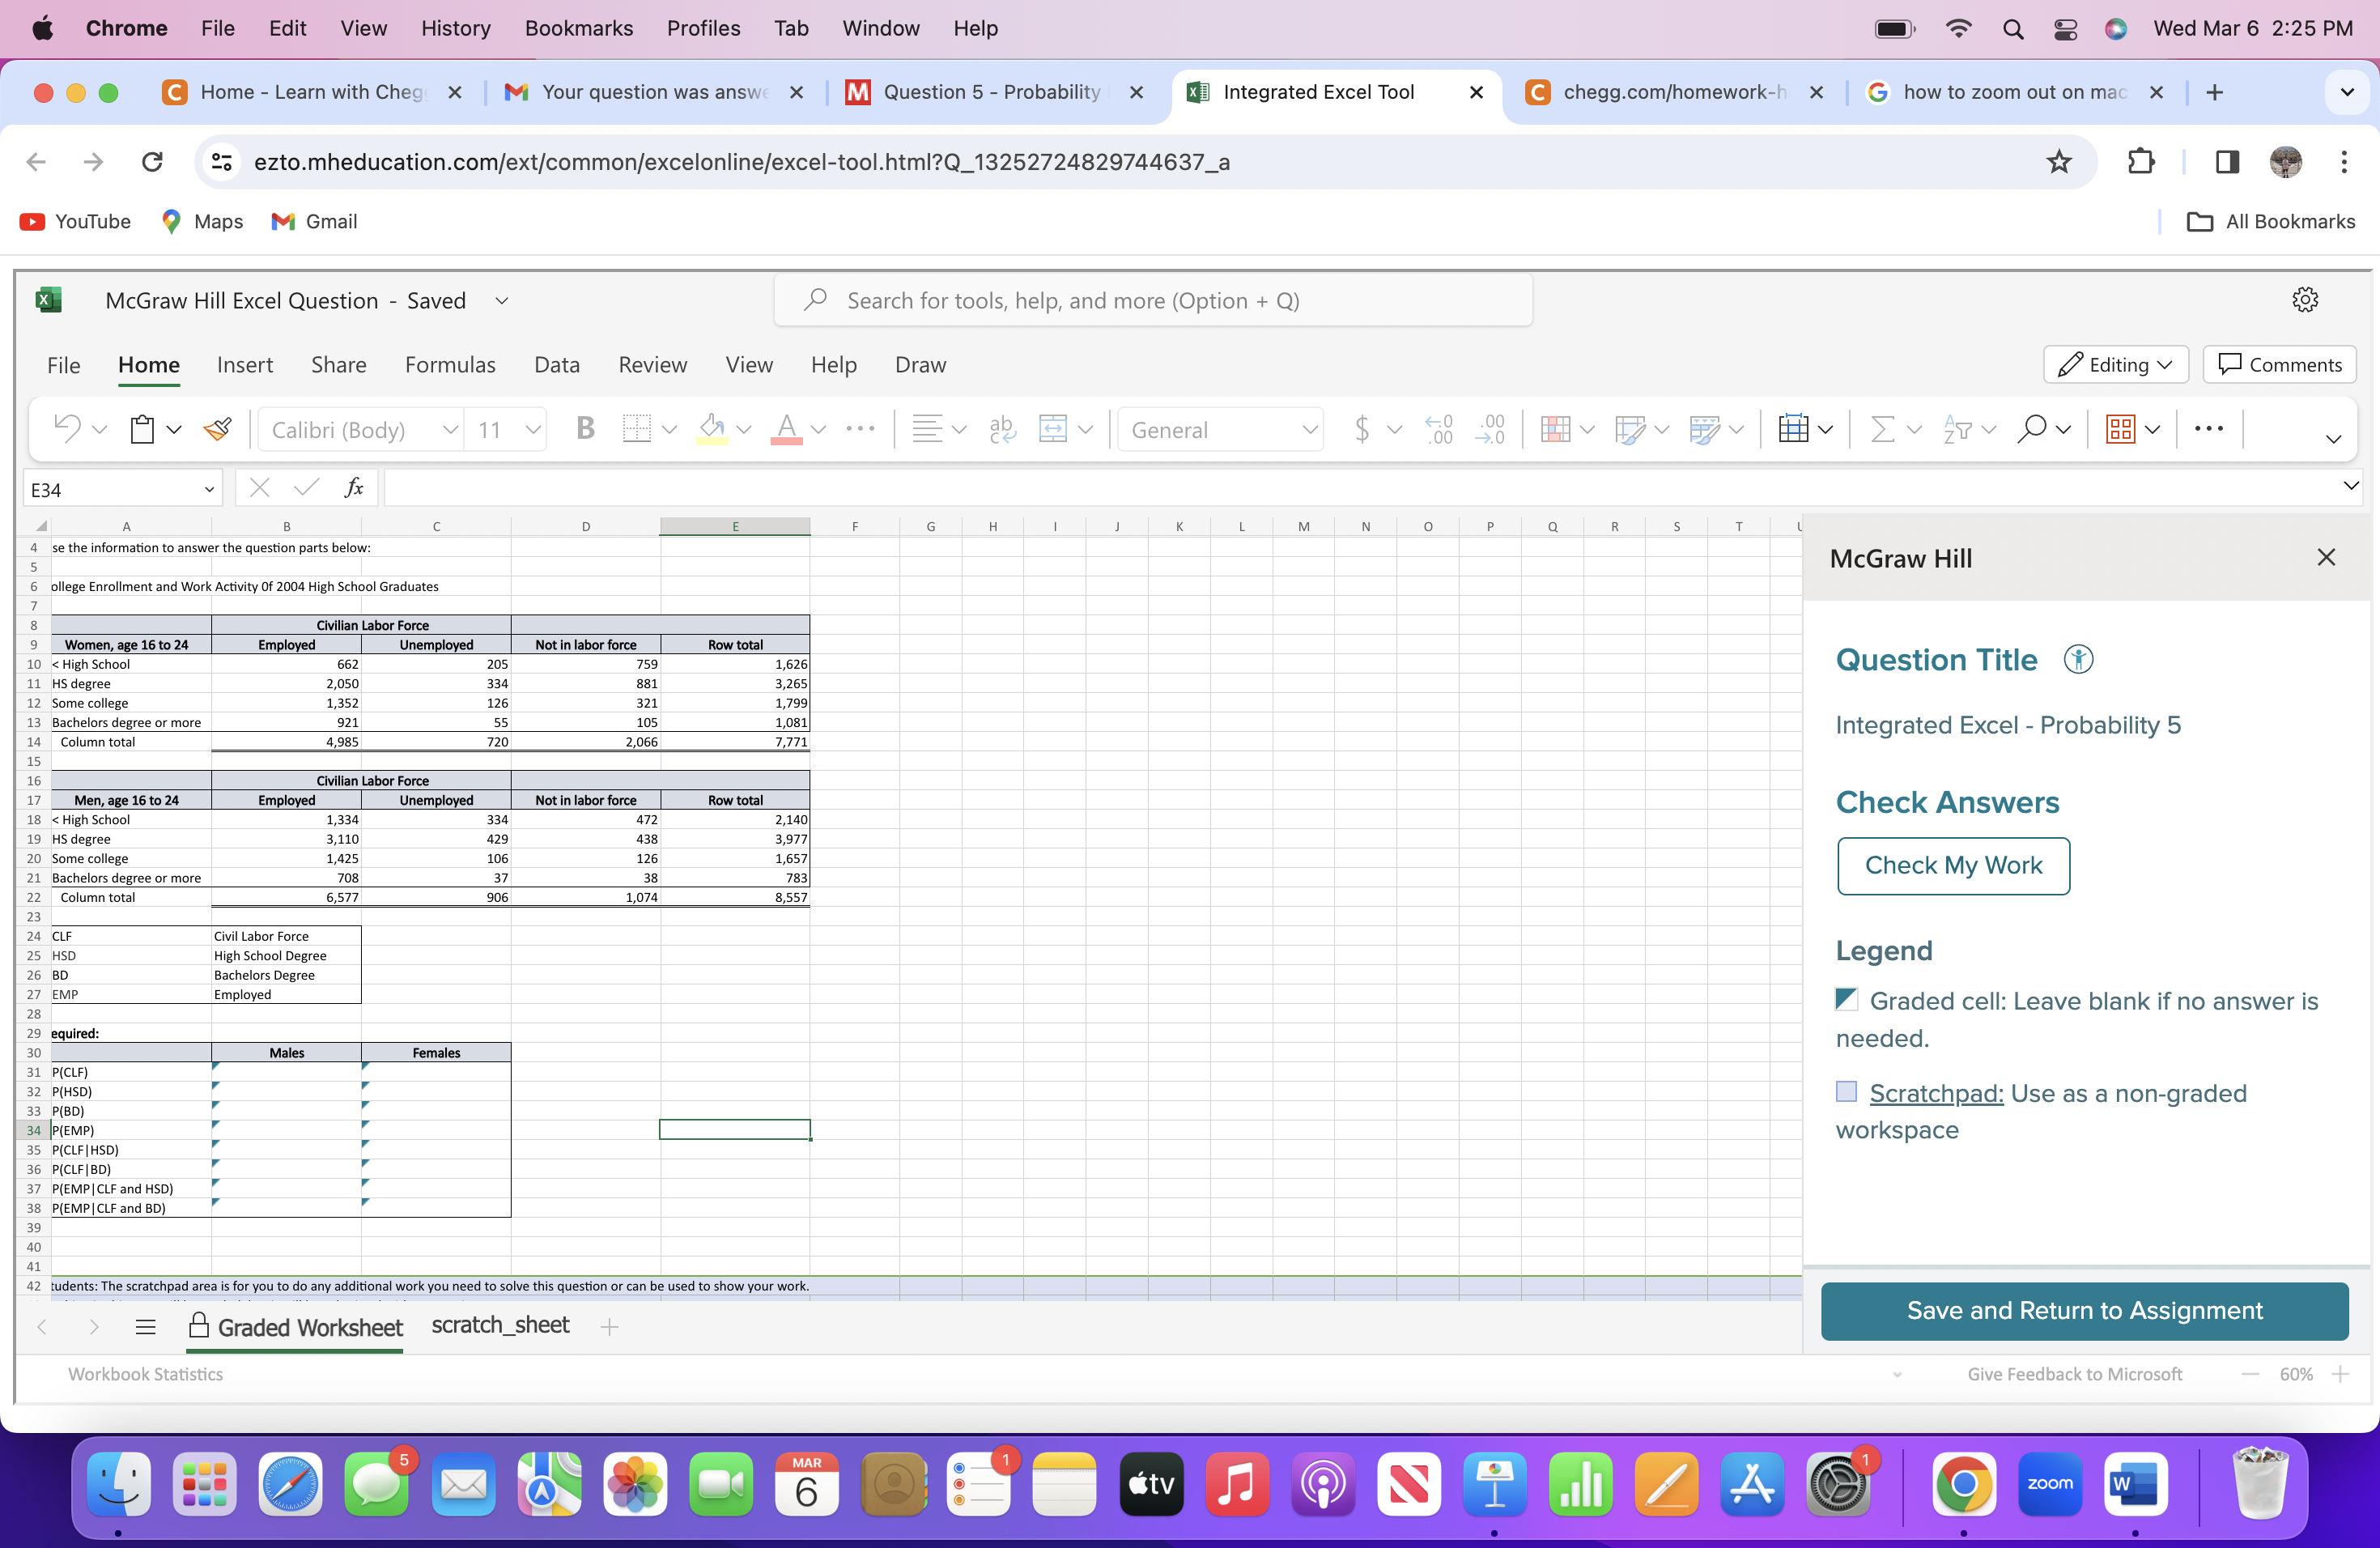The height and width of the screenshot is (1548, 2380).
Task: Close the McGraw Hill side panel
Action: [x=2326, y=558]
